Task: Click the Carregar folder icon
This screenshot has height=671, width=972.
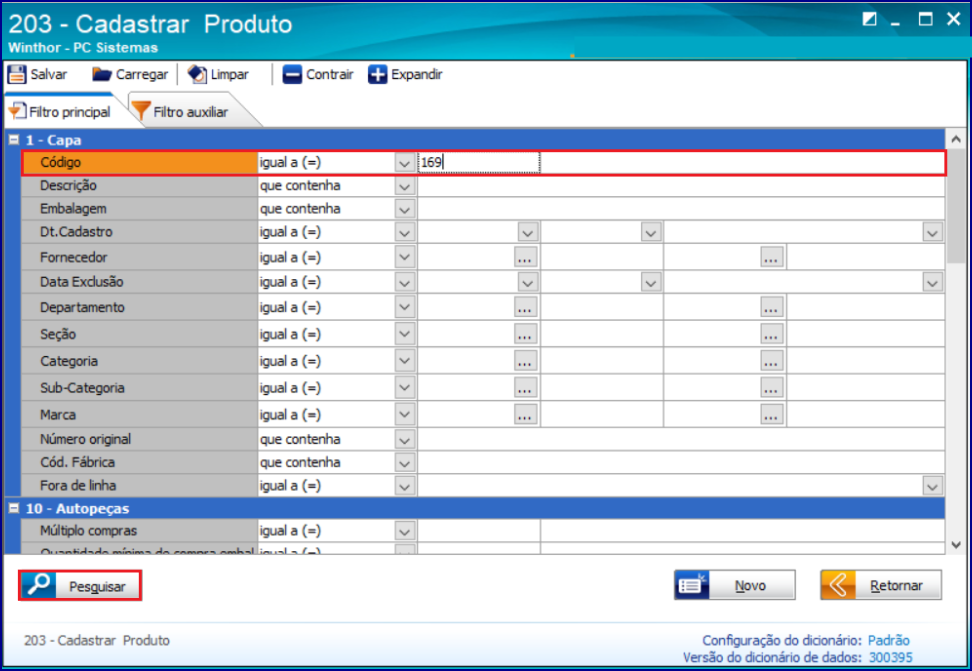Action: [x=102, y=74]
